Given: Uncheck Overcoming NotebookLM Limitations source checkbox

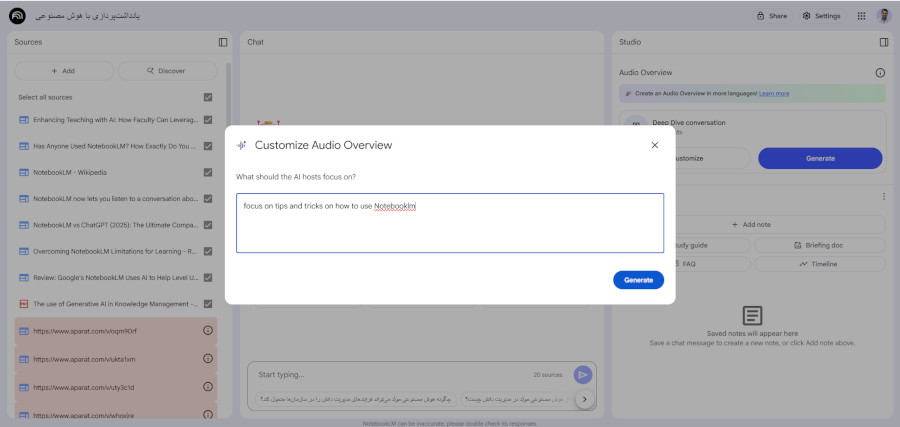Looking at the screenshot, I should pyautogui.click(x=208, y=251).
